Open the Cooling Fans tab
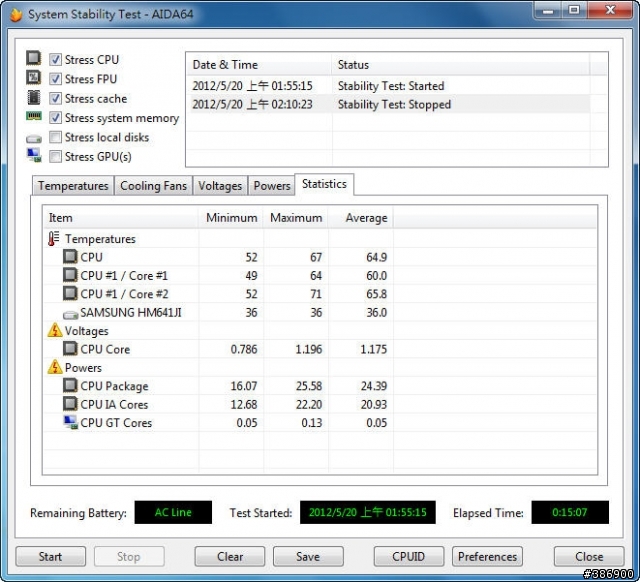Image resolution: width=640 pixels, height=582 pixels. (x=153, y=186)
